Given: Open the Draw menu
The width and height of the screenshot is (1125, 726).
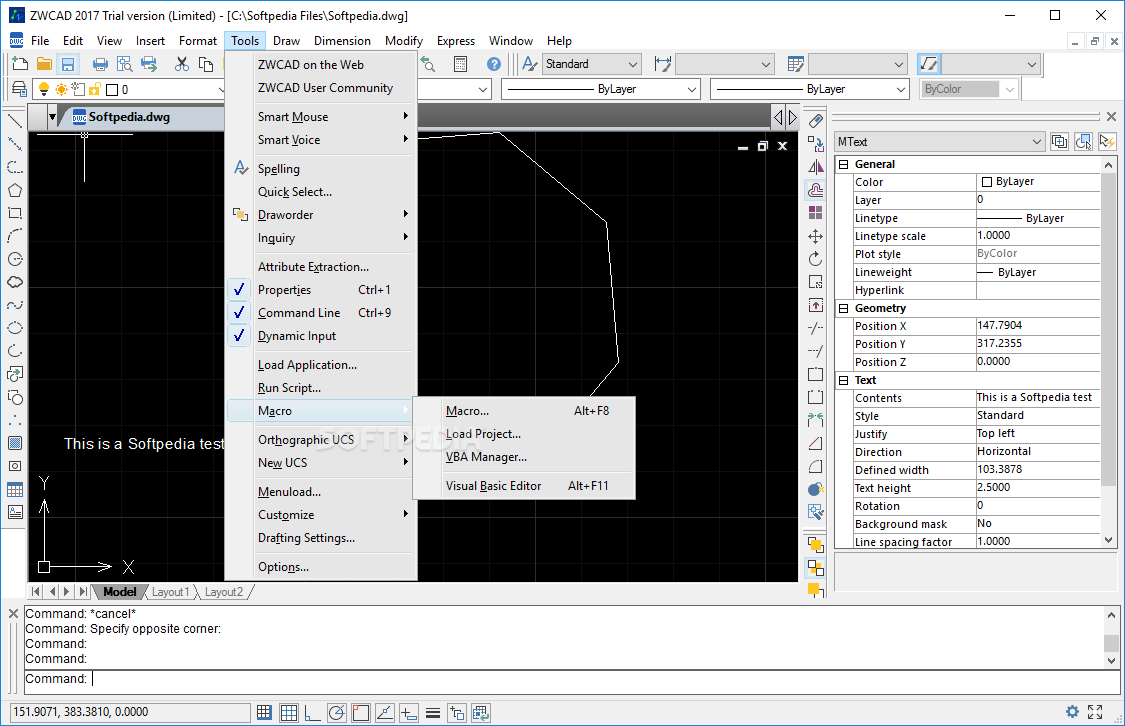Looking at the screenshot, I should pyautogui.click(x=286, y=41).
